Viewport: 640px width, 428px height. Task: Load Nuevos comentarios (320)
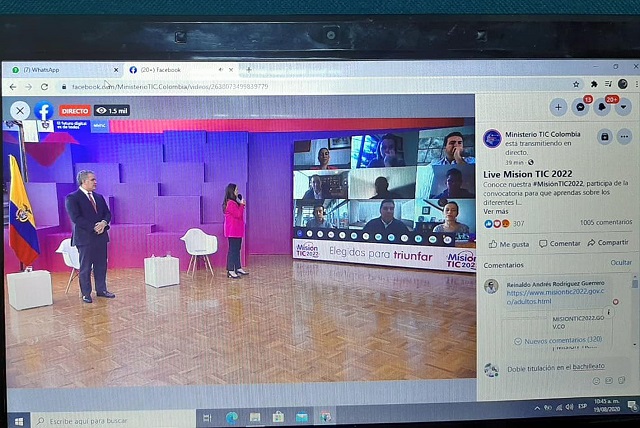558,340
